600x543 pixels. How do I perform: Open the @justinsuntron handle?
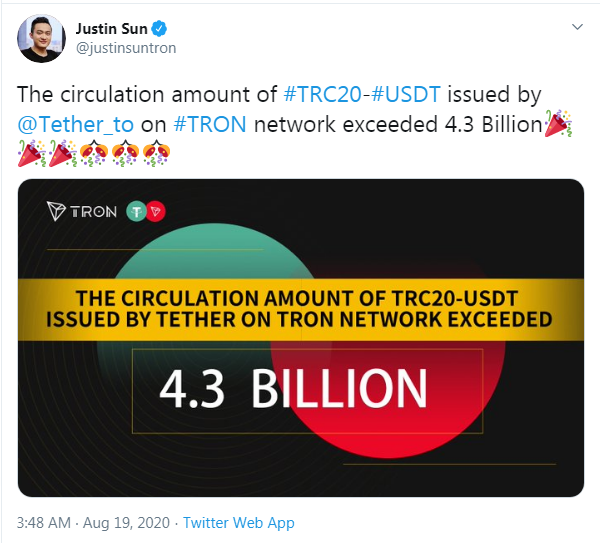coord(126,48)
